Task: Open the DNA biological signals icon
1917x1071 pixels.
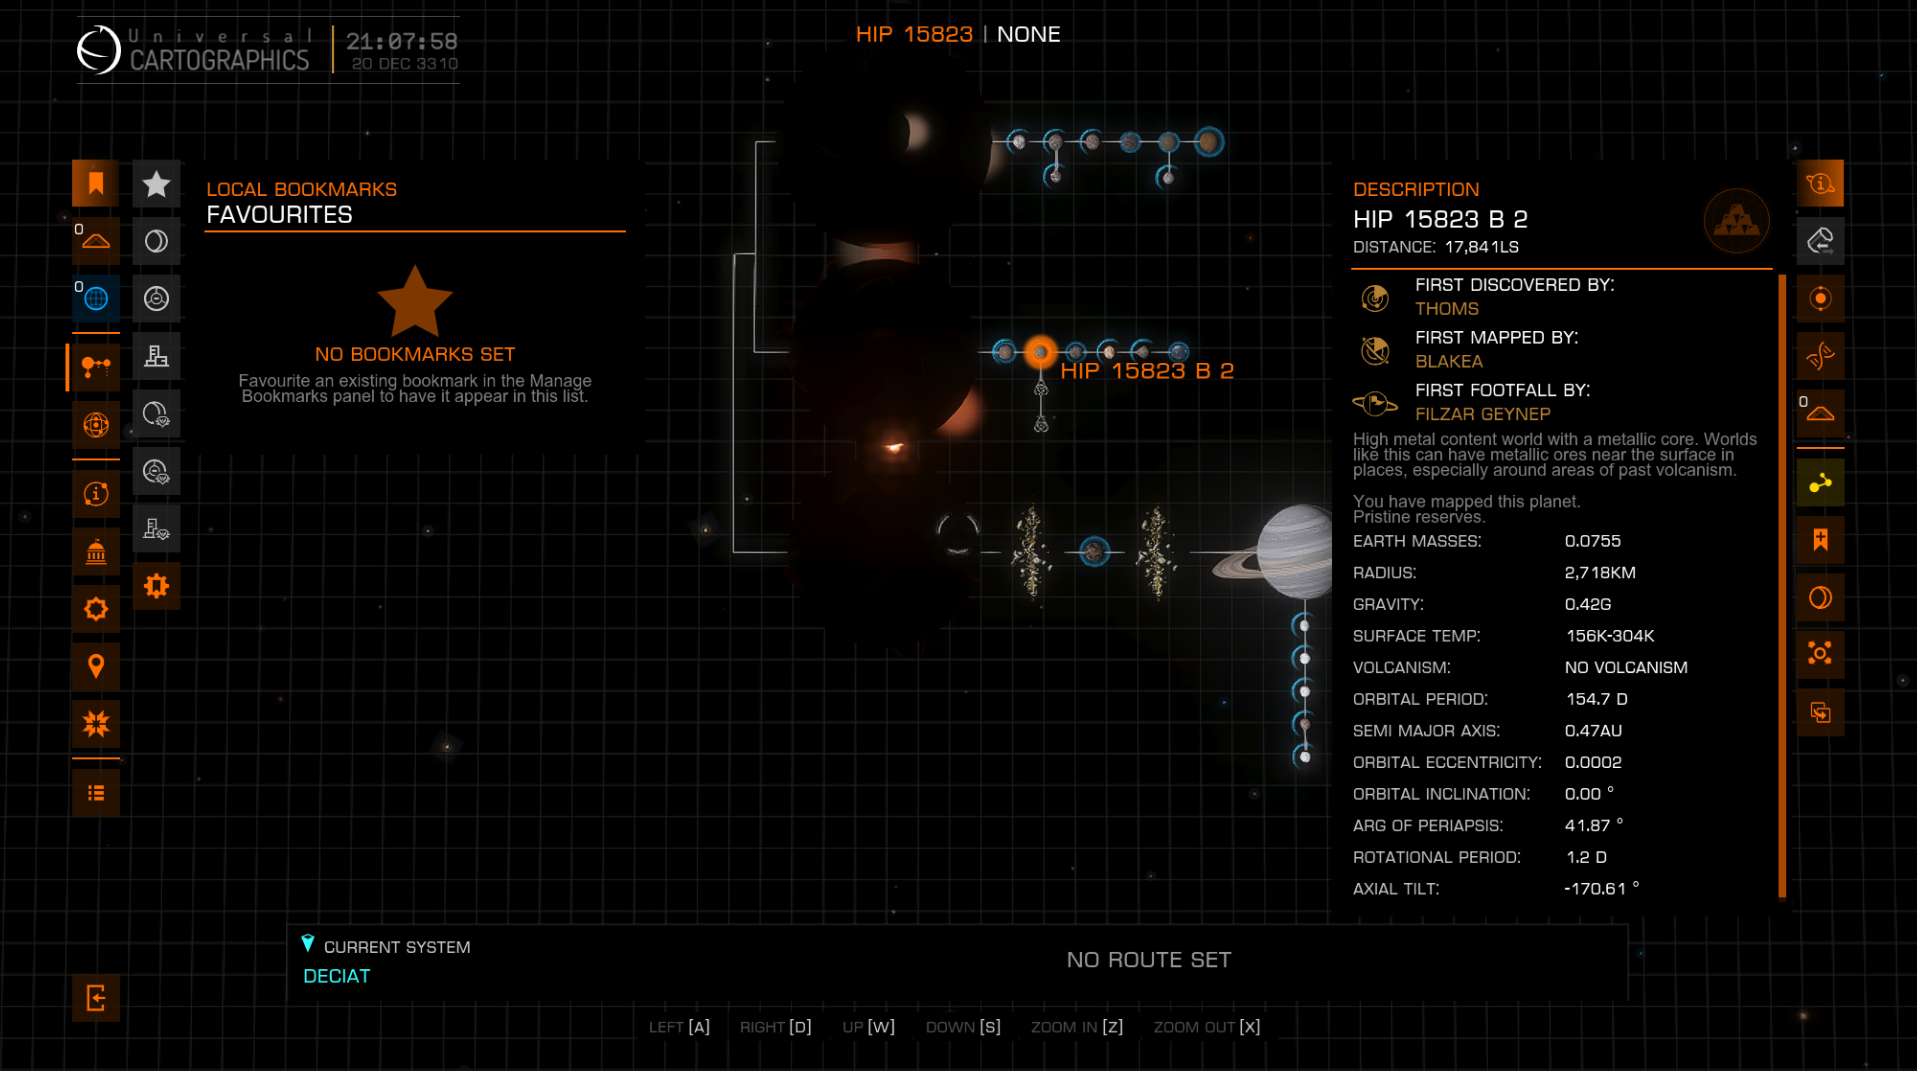Action: pos(1820,356)
